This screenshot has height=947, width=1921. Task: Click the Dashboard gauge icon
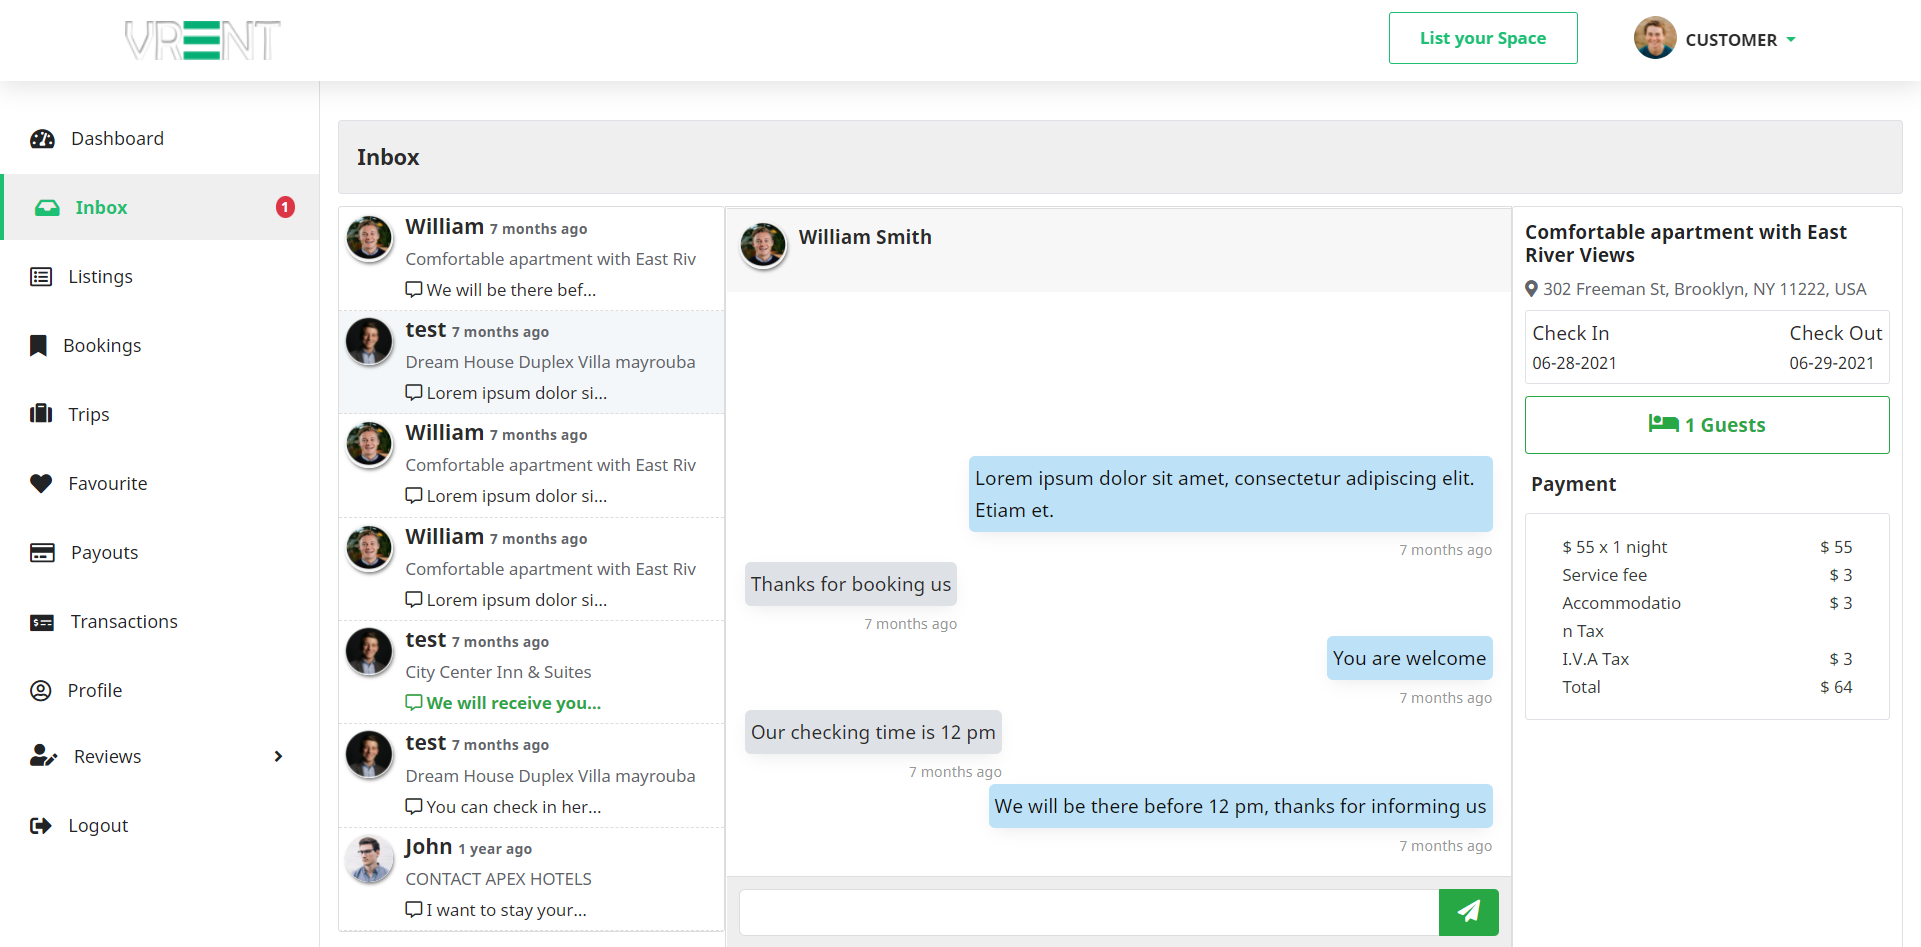[42, 139]
